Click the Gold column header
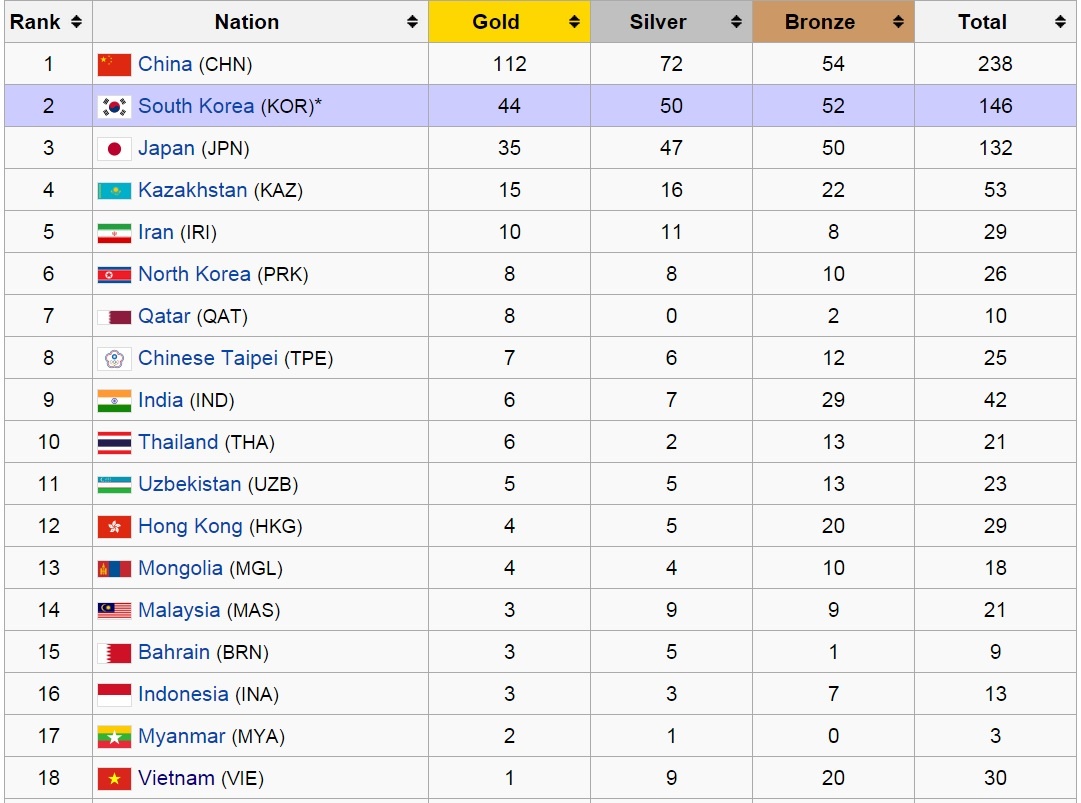Image resolution: width=1081 pixels, height=803 pixels. pos(496,22)
